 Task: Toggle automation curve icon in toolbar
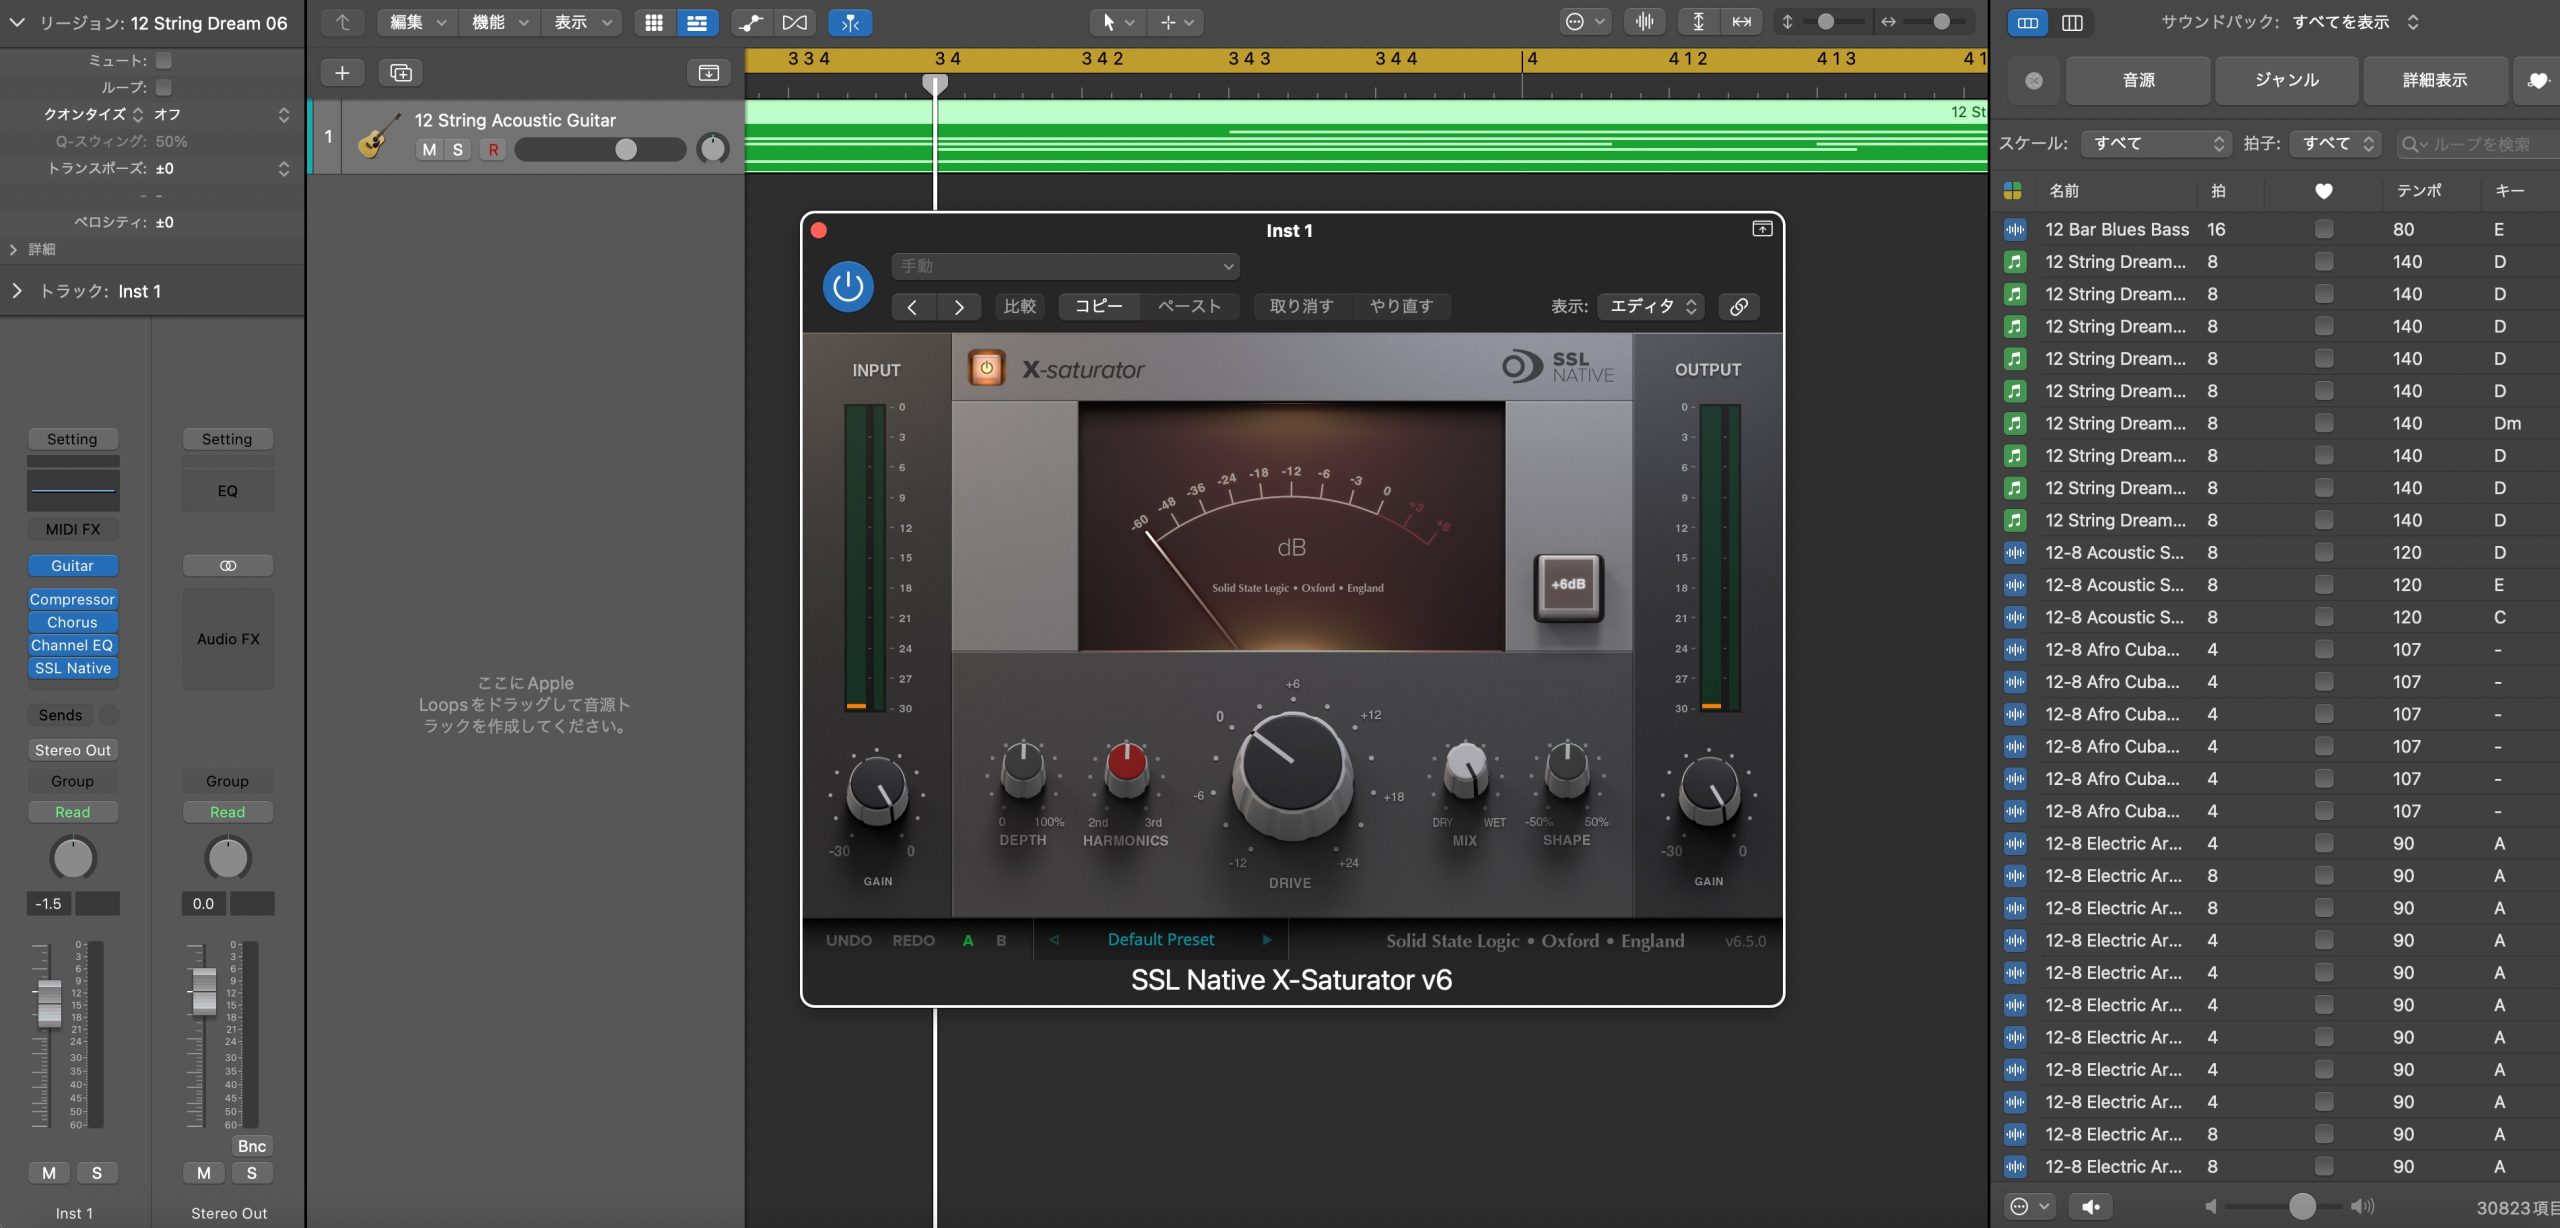[x=751, y=22]
